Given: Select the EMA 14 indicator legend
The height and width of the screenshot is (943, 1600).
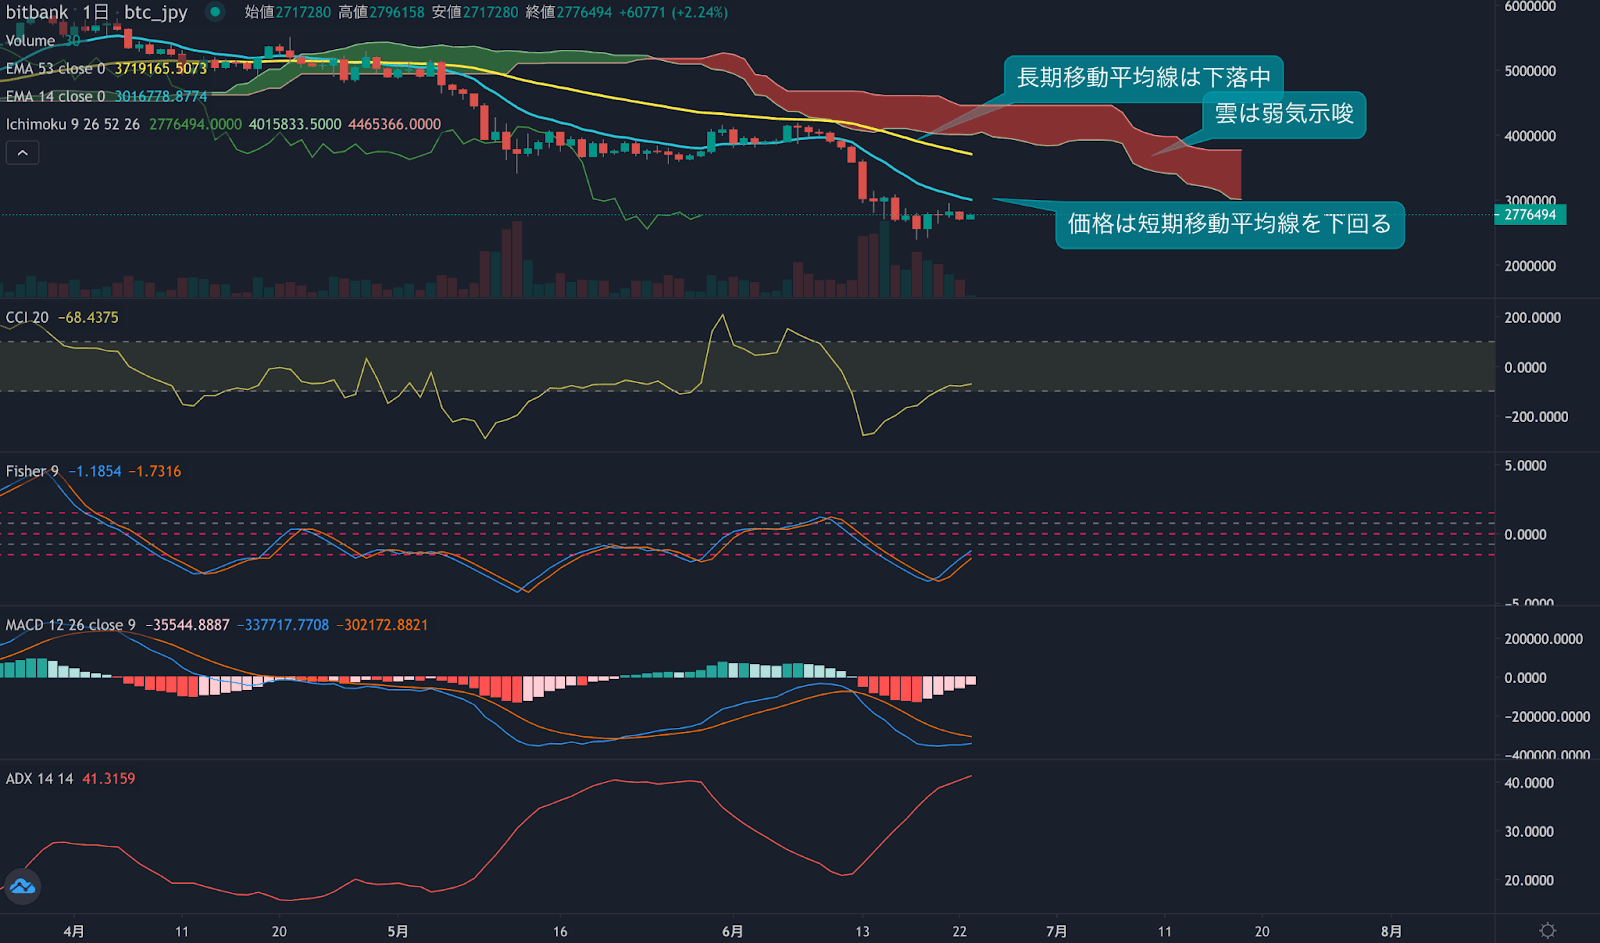Looking at the screenshot, I should tap(55, 97).
